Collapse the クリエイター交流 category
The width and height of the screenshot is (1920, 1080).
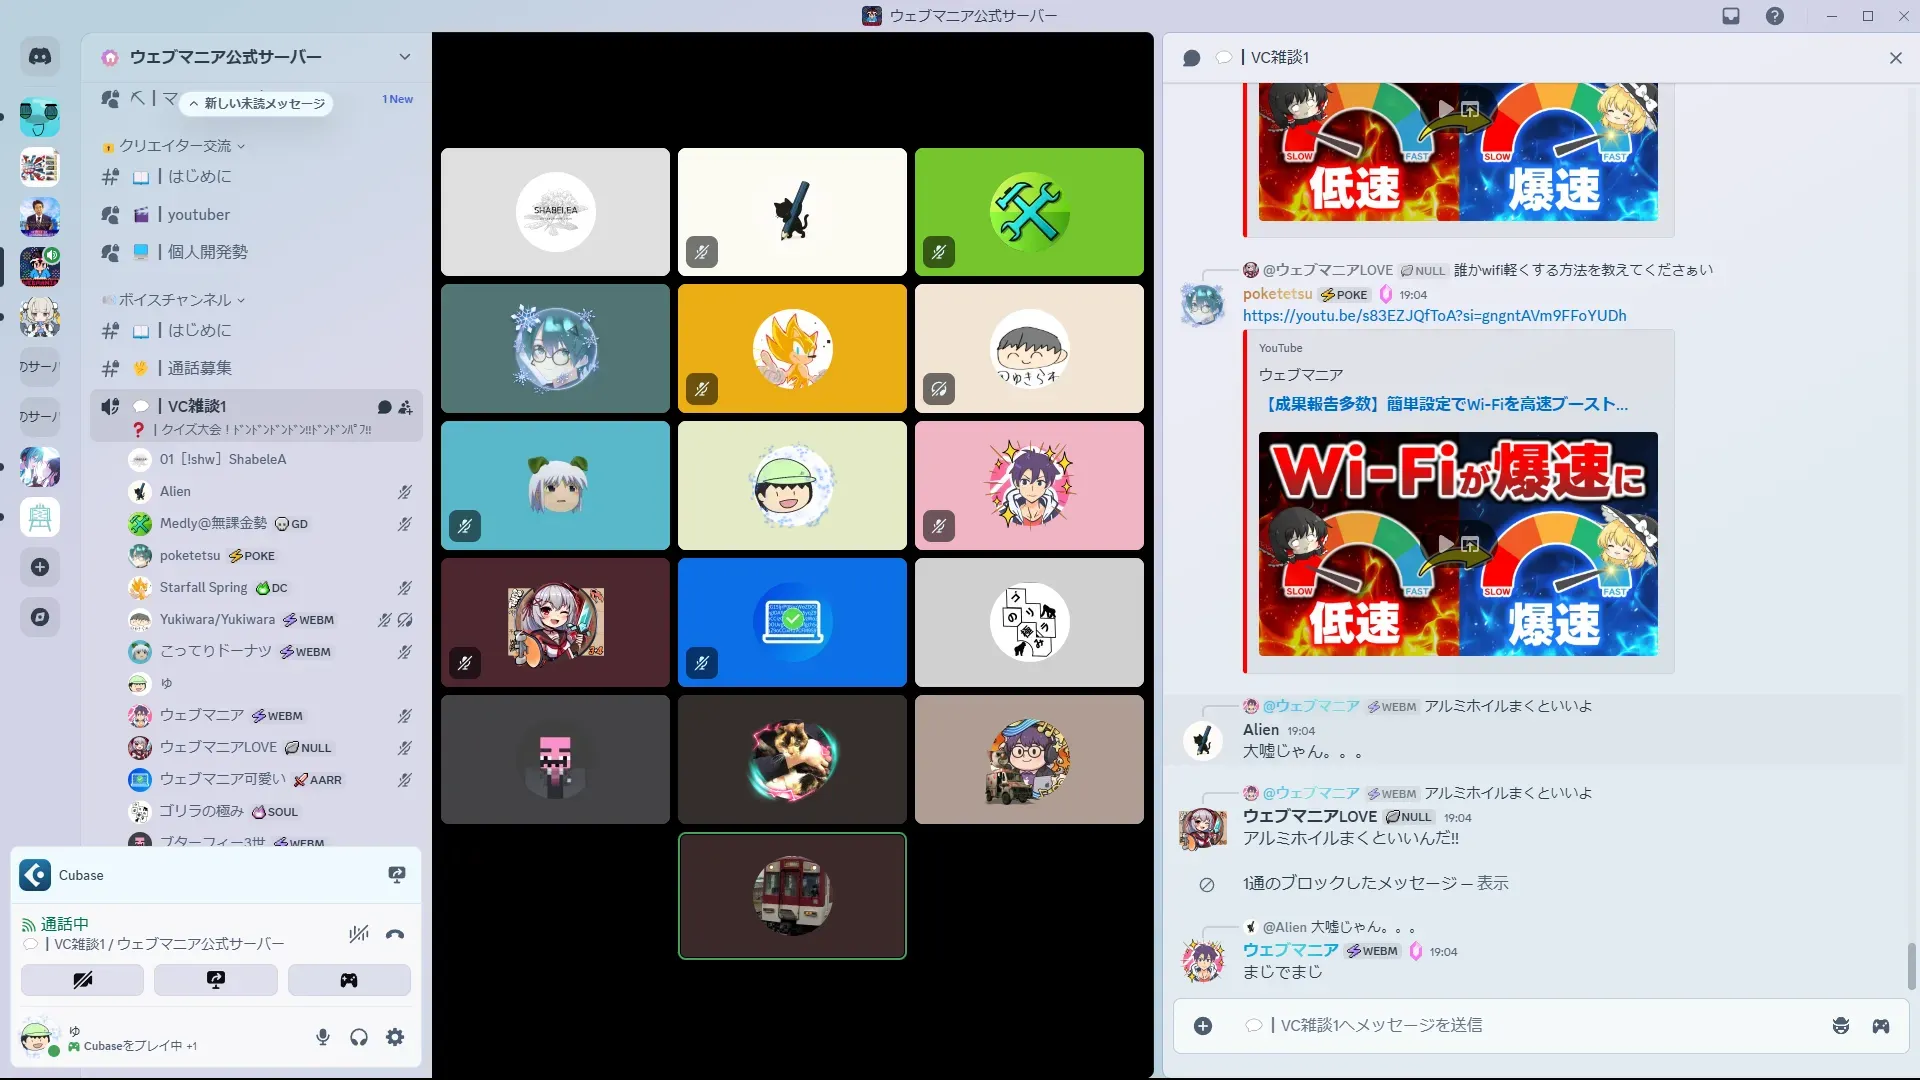176,146
